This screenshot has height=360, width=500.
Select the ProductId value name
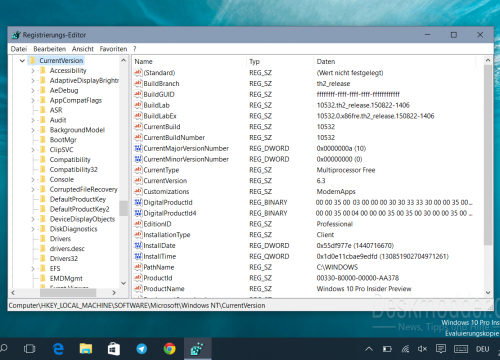(158, 278)
